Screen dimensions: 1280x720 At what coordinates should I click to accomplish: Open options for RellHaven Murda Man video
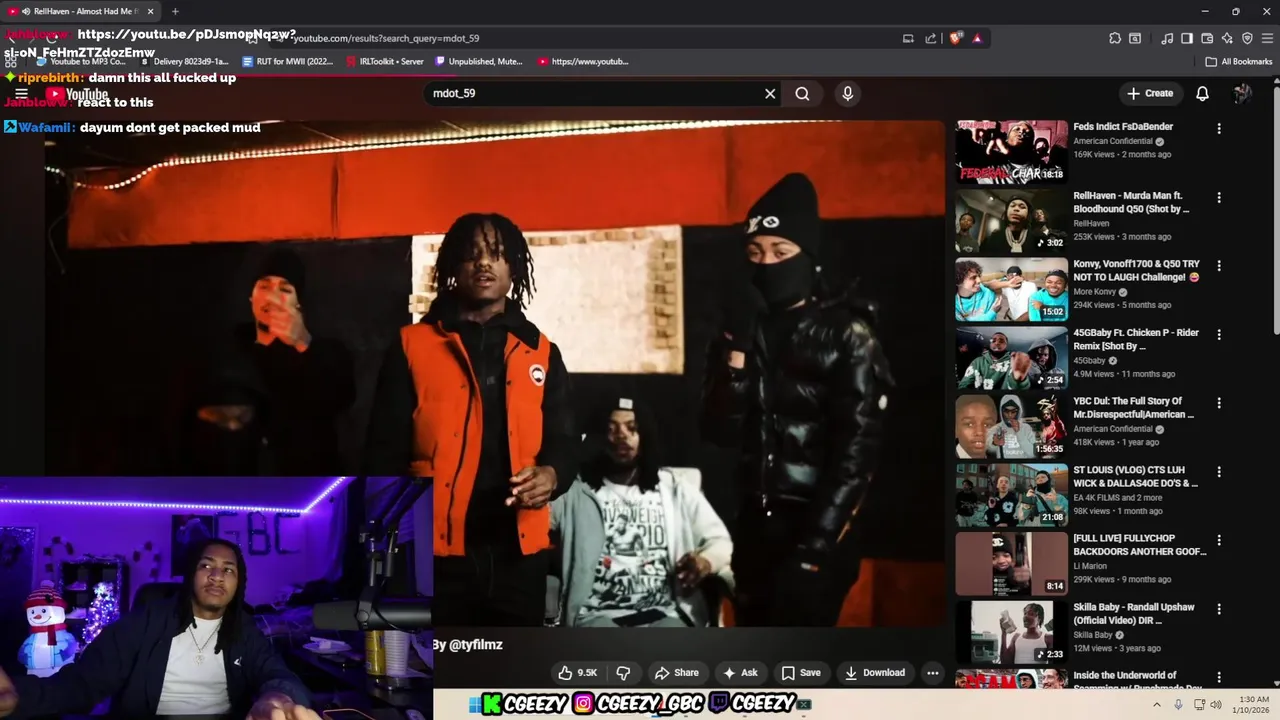pyautogui.click(x=1219, y=198)
